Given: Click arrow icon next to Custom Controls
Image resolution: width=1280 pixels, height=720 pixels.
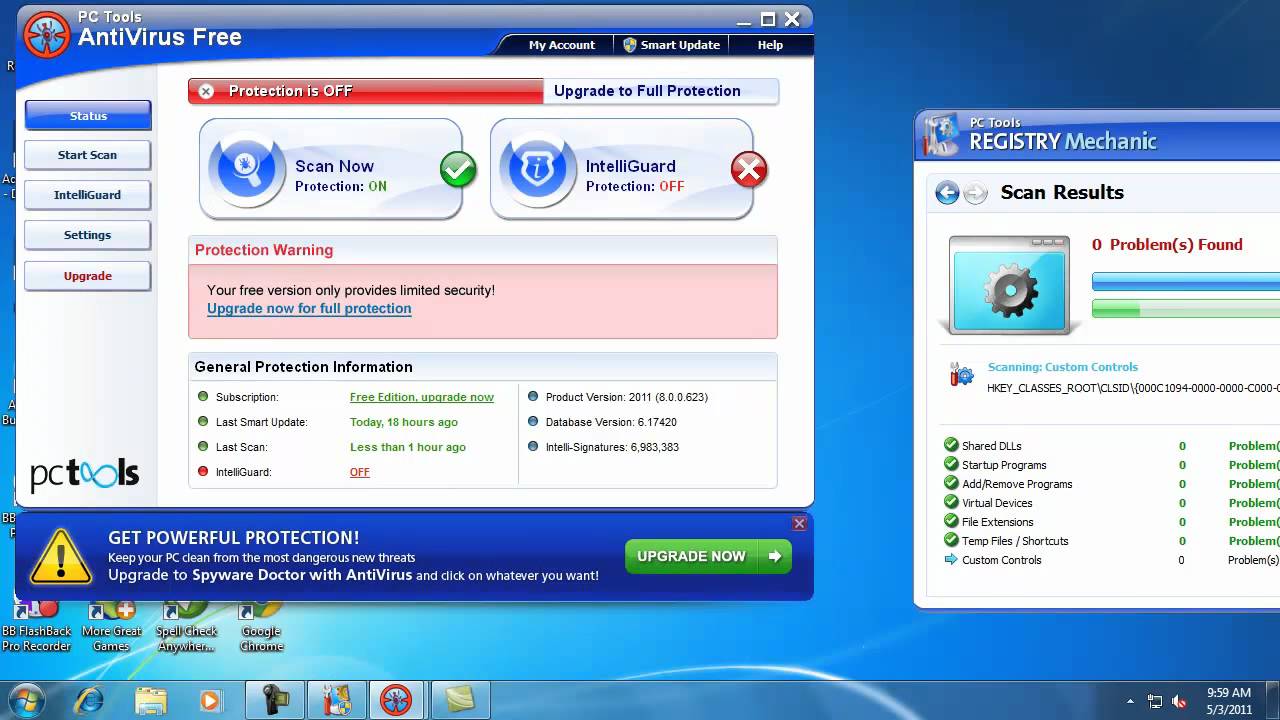Looking at the screenshot, I should (x=951, y=559).
